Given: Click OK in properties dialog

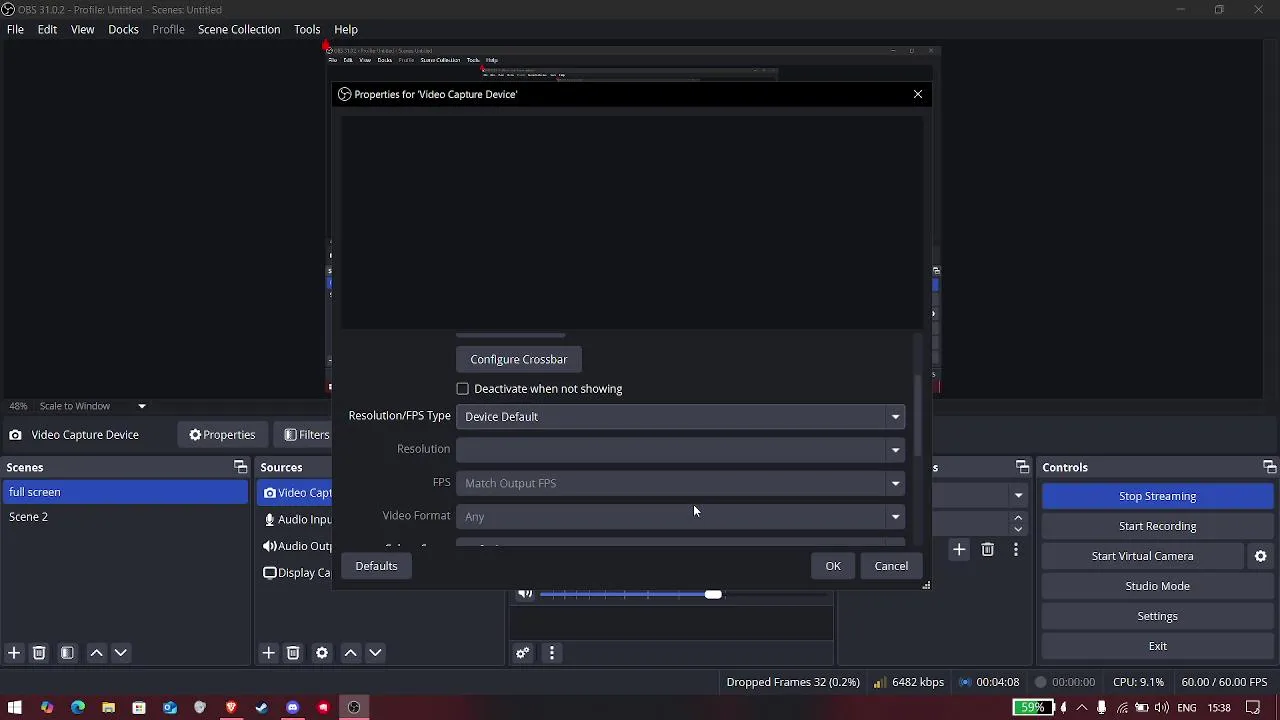Looking at the screenshot, I should point(833,566).
